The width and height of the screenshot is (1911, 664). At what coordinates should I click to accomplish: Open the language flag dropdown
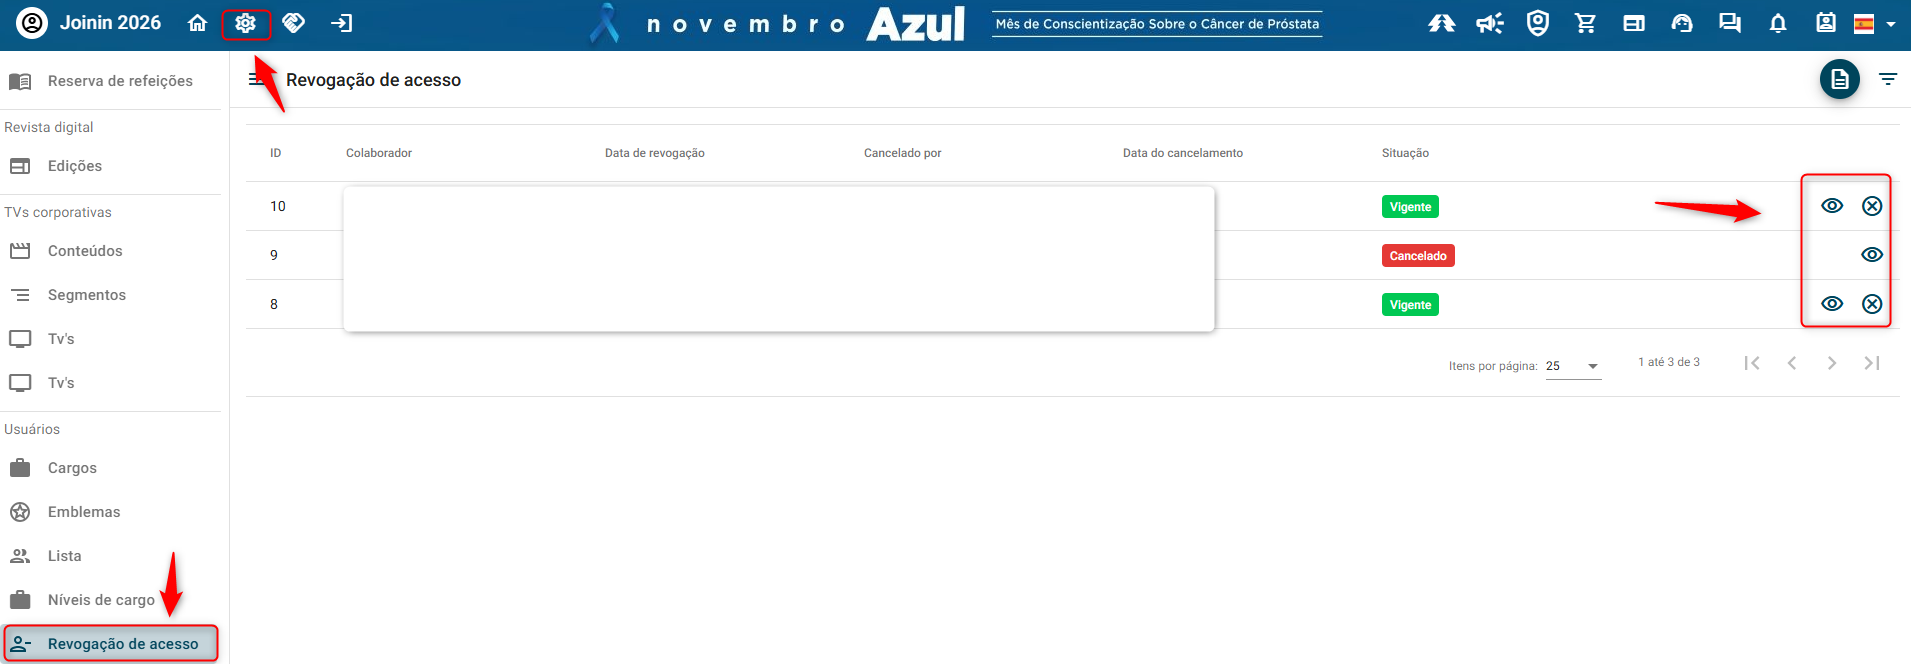1875,24
